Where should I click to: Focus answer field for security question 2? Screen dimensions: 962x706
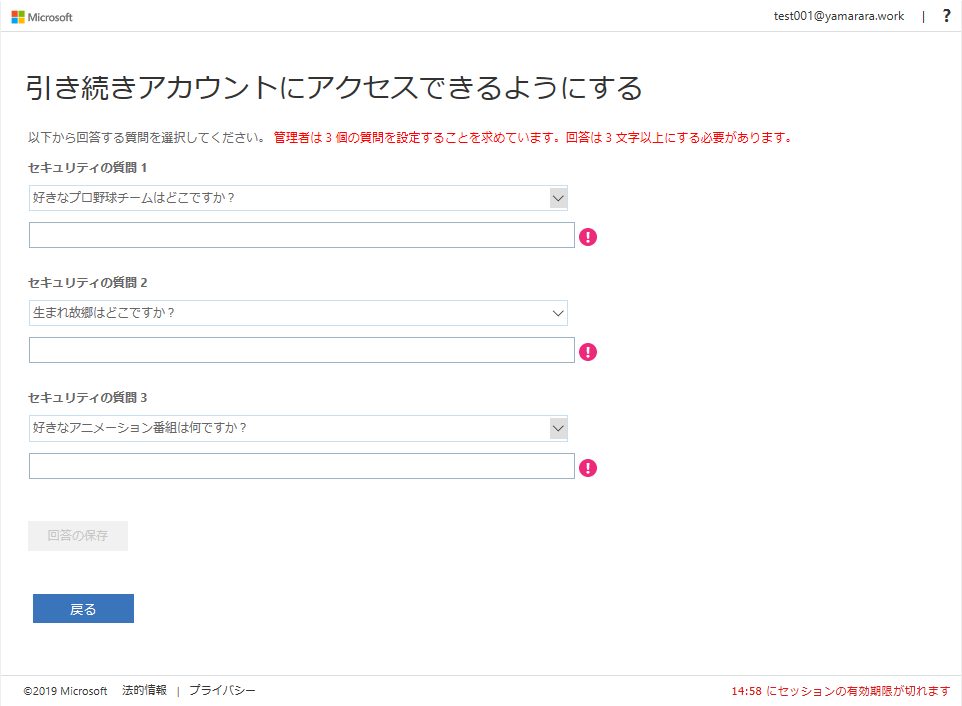tap(302, 350)
